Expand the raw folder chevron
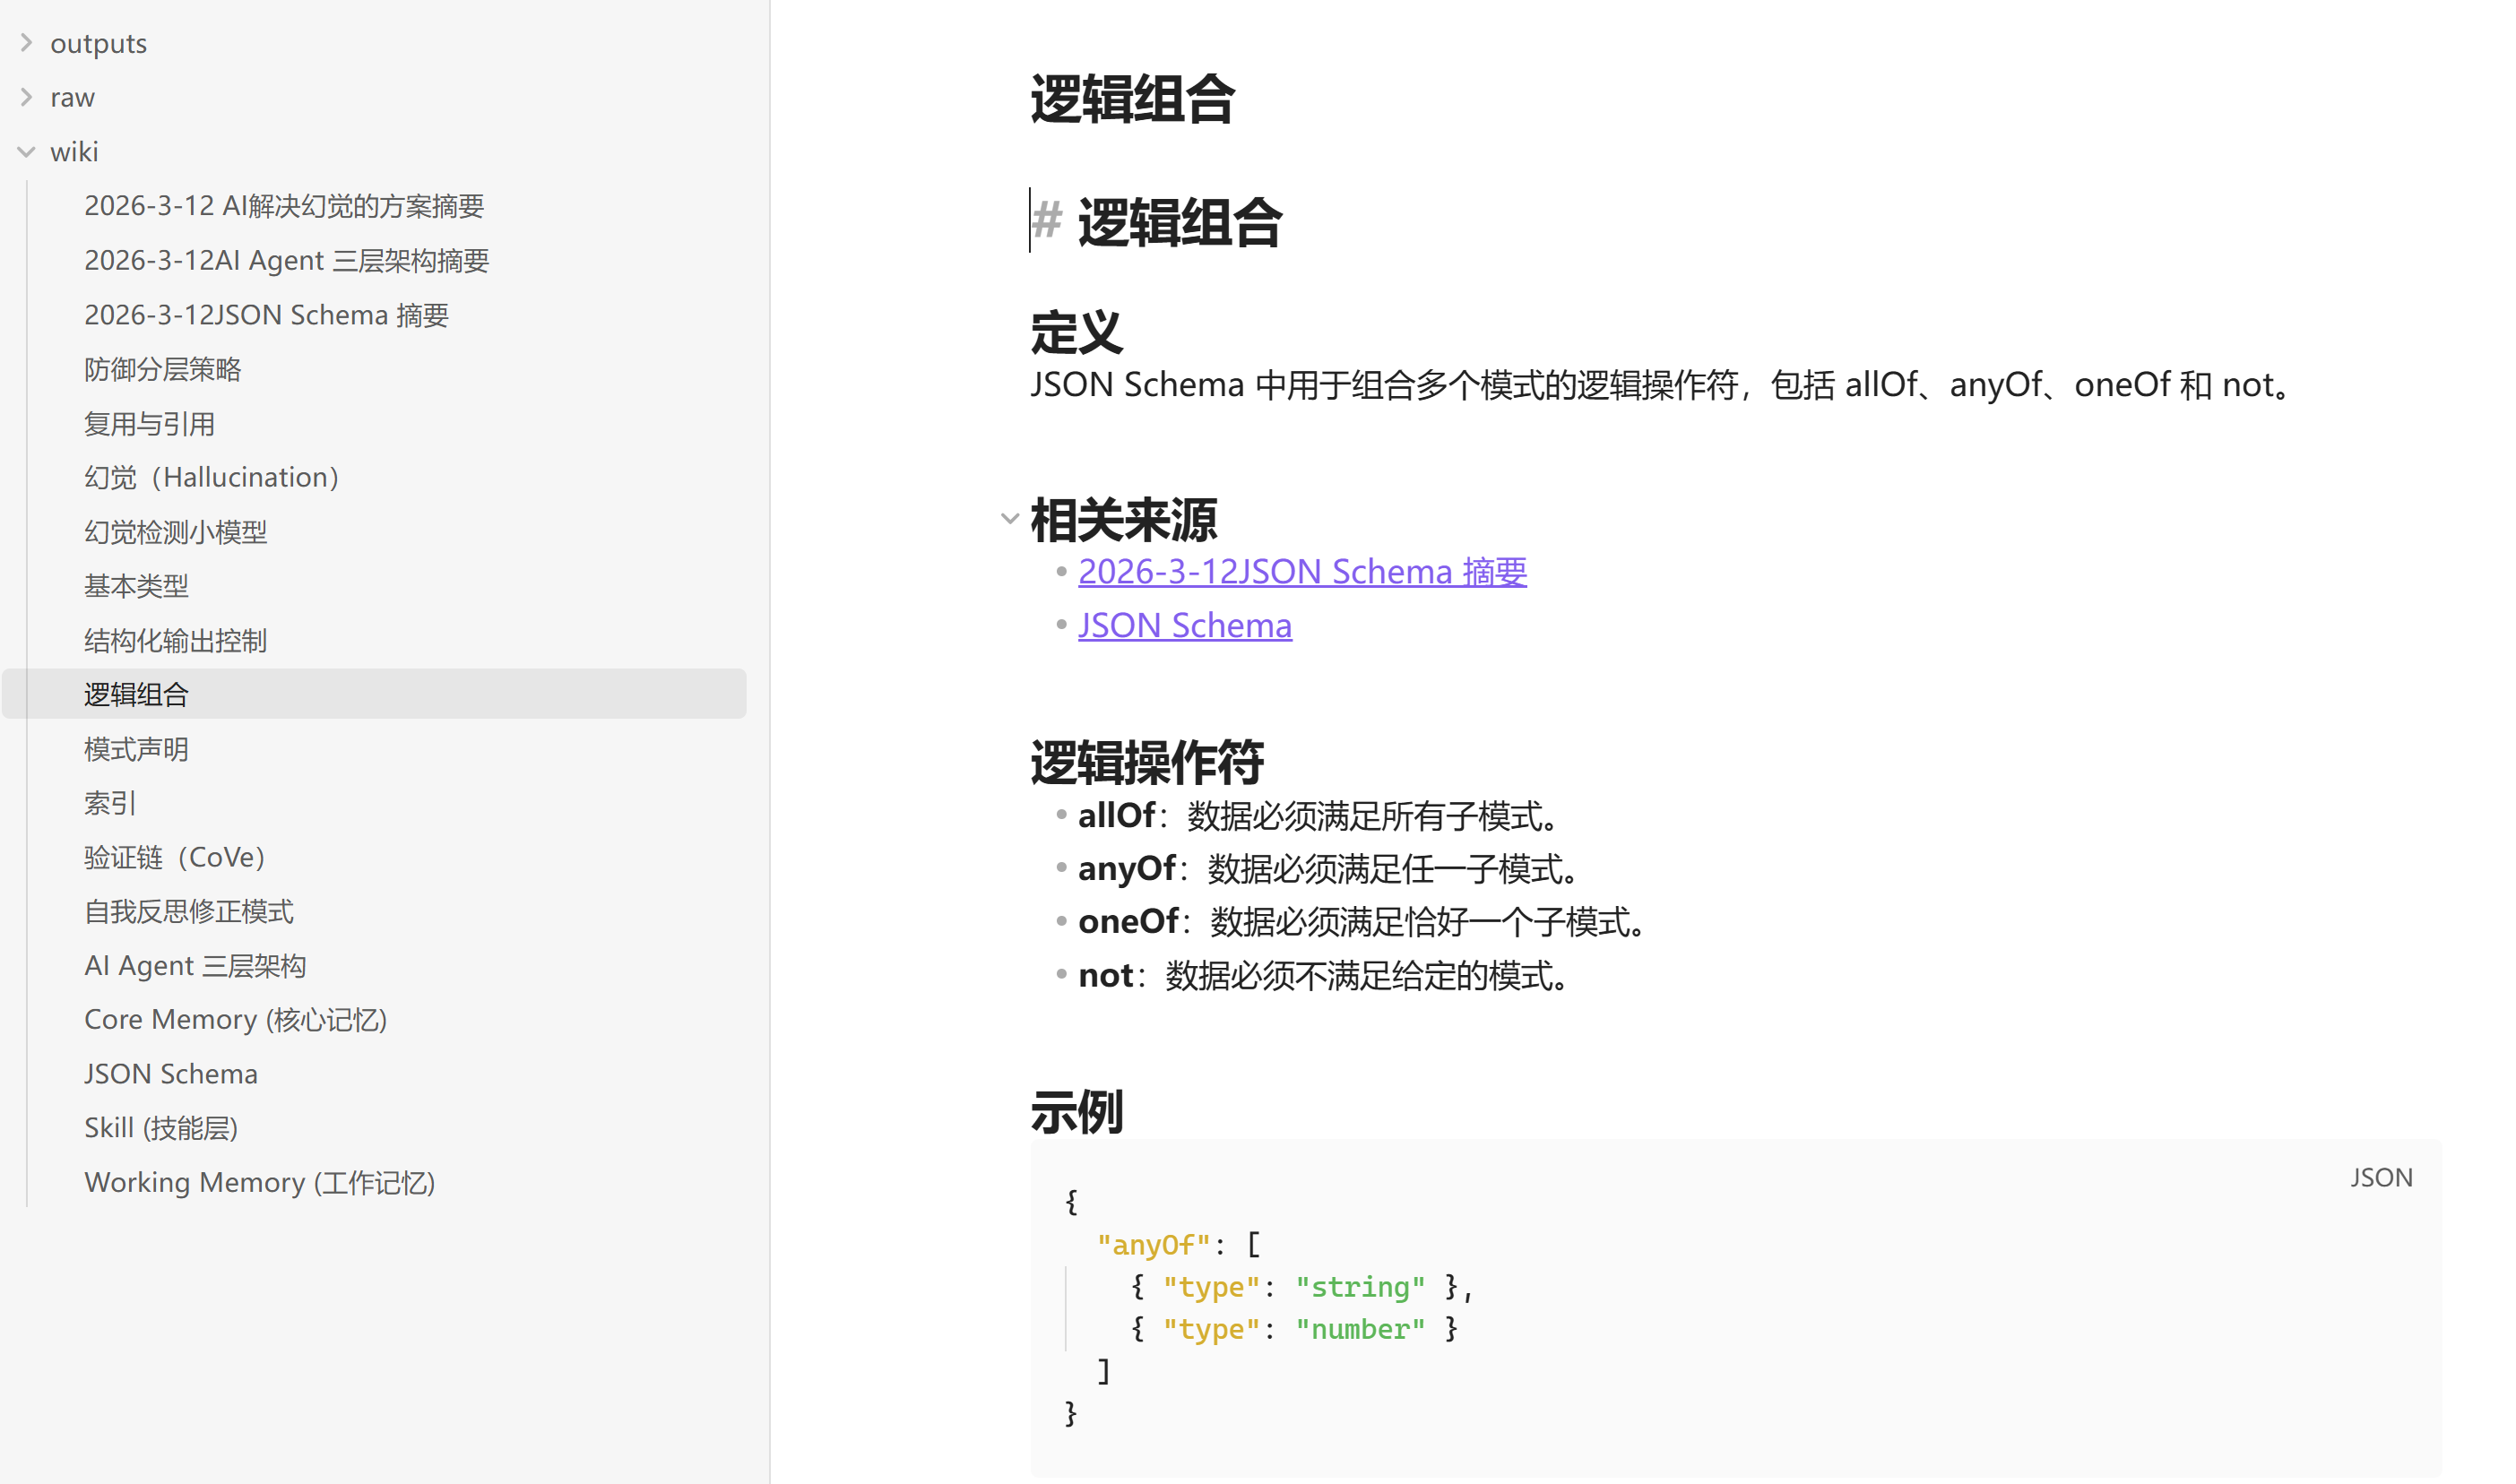This screenshot has width=2516, height=1484. pyautogui.click(x=27, y=97)
